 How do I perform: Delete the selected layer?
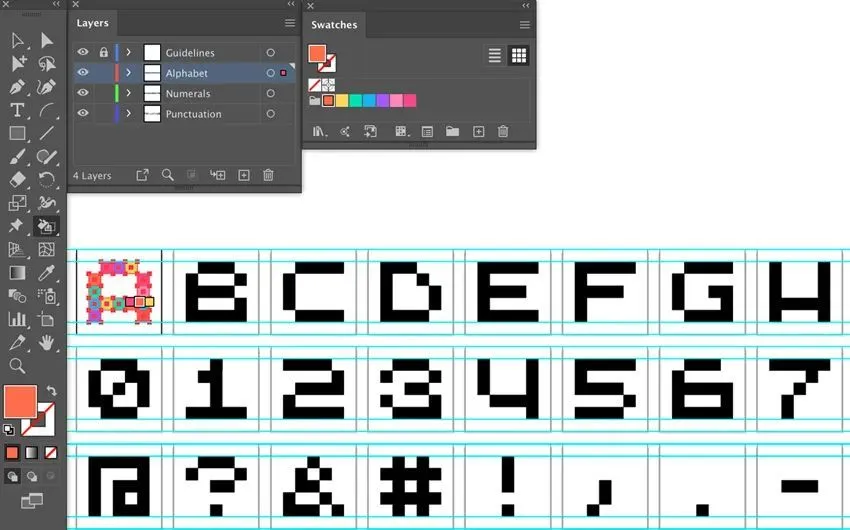(268, 175)
